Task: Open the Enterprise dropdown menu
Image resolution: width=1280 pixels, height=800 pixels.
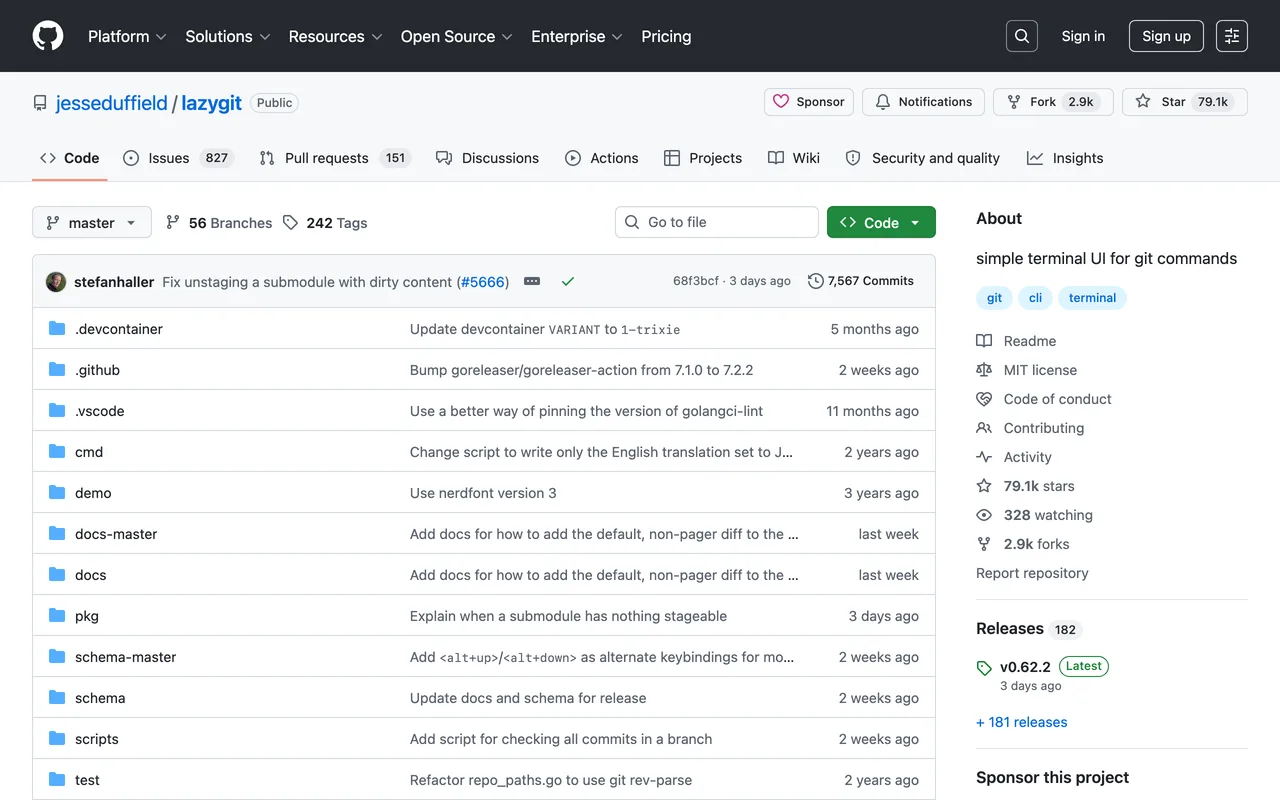Action: pyautogui.click(x=577, y=36)
